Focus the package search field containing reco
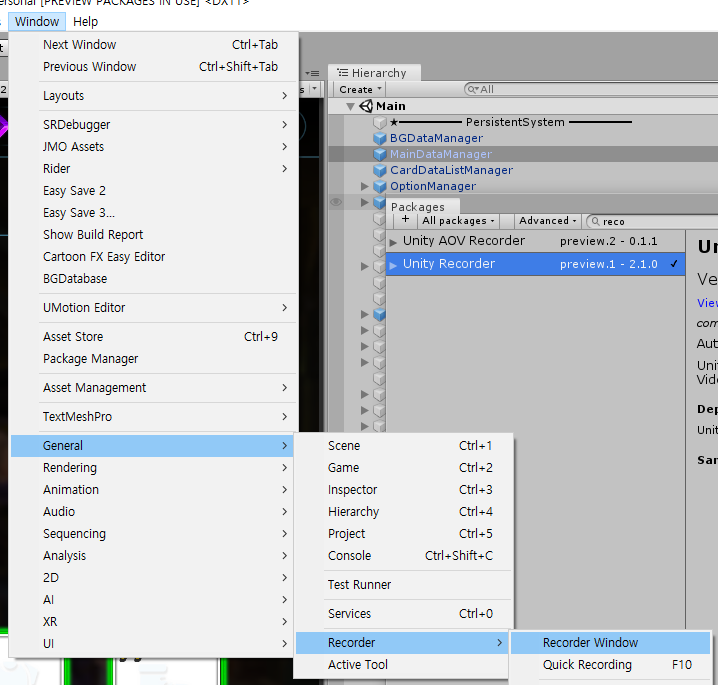This screenshot has width=718, height=685. click(653, 222)
